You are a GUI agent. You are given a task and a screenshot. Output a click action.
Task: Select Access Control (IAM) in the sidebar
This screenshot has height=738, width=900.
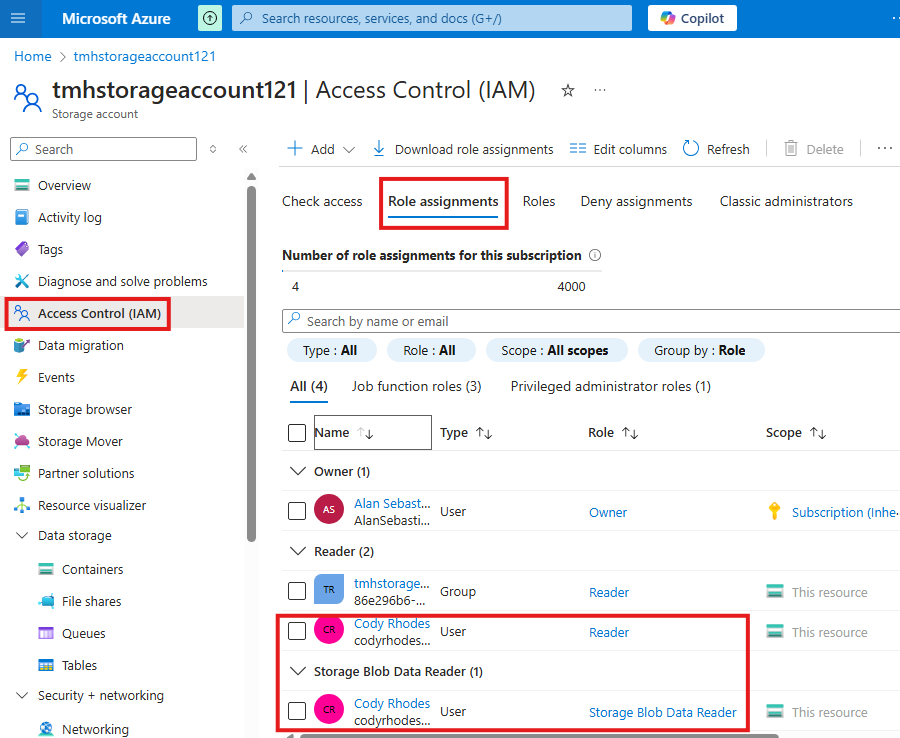99,313
